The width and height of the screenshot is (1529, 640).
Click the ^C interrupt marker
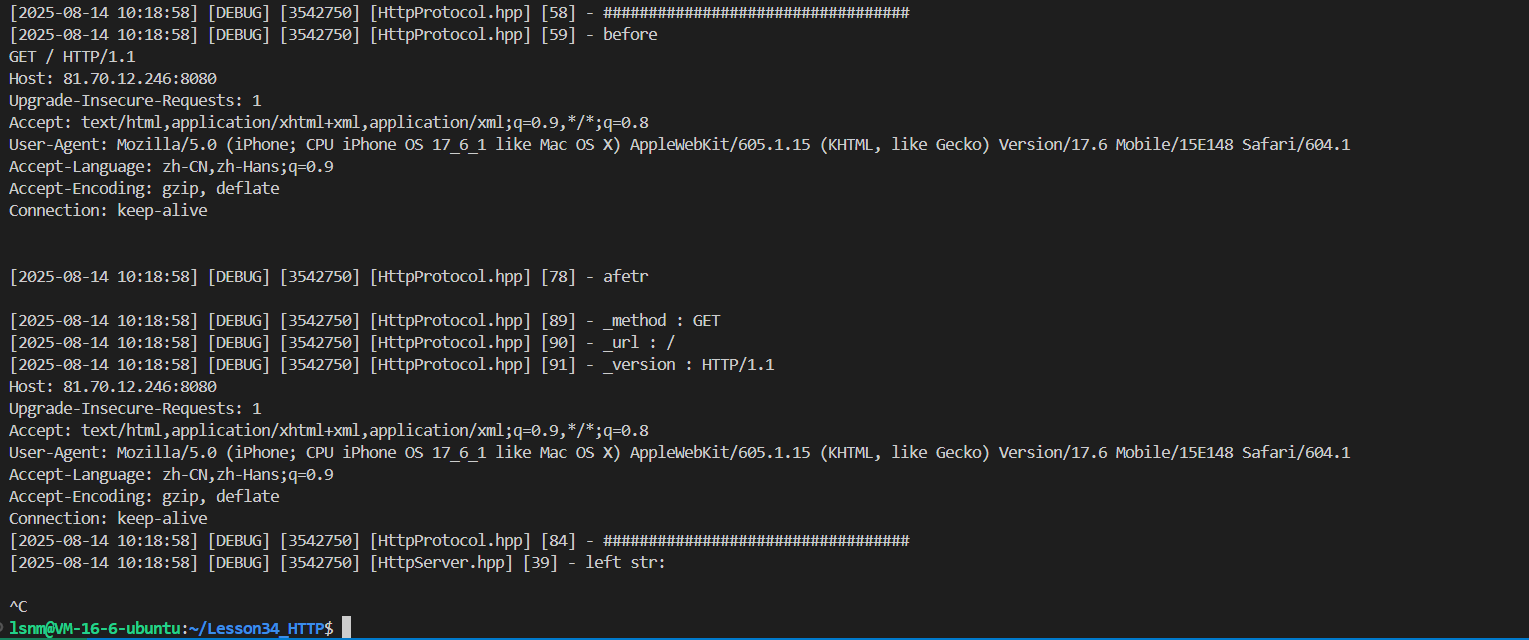[18, 606]
